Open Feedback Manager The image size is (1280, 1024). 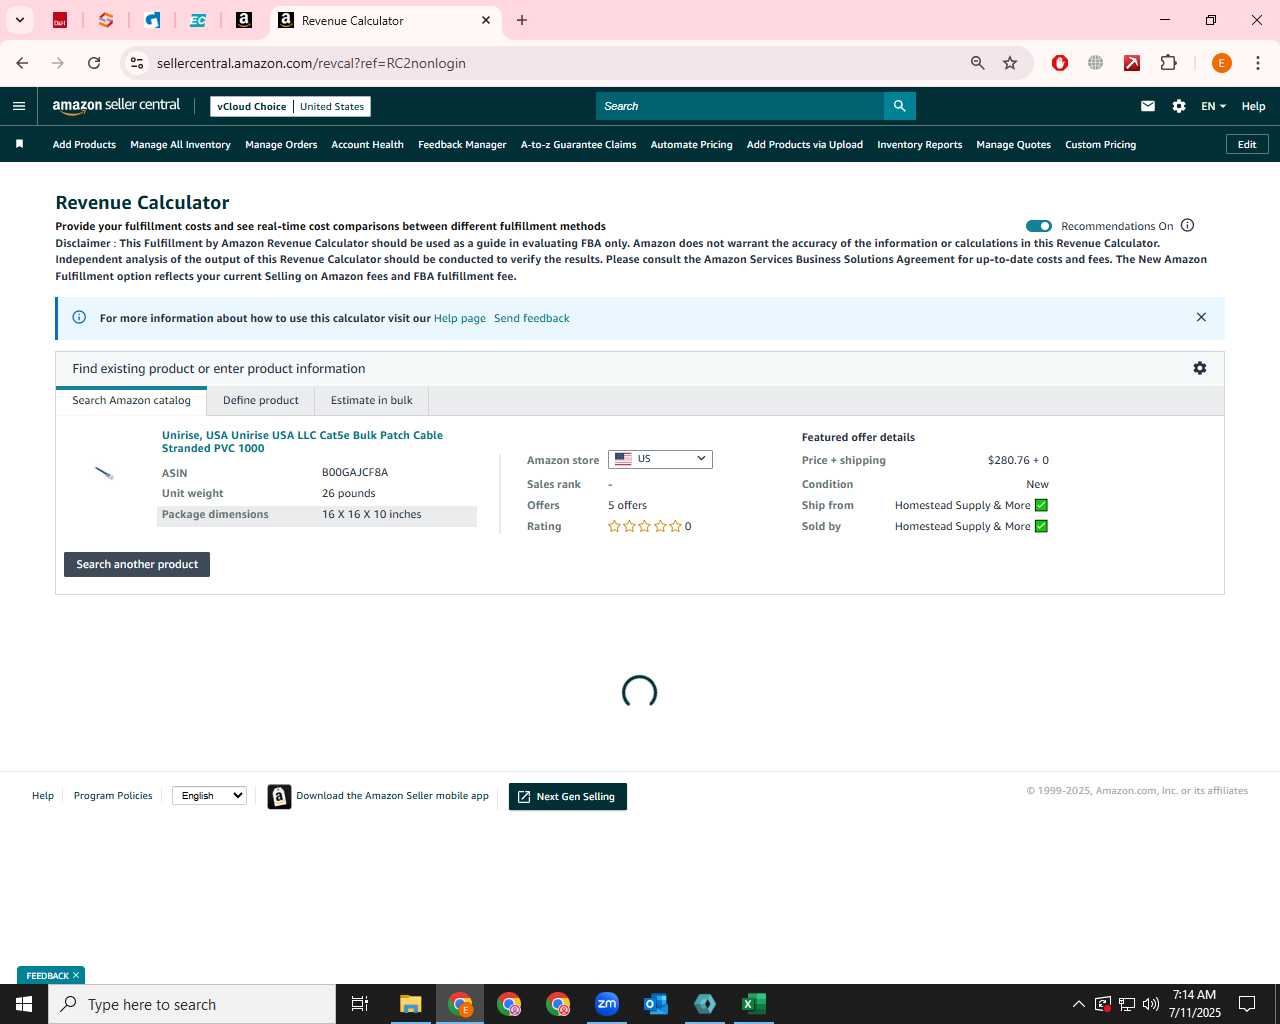(x=462, y=144)
